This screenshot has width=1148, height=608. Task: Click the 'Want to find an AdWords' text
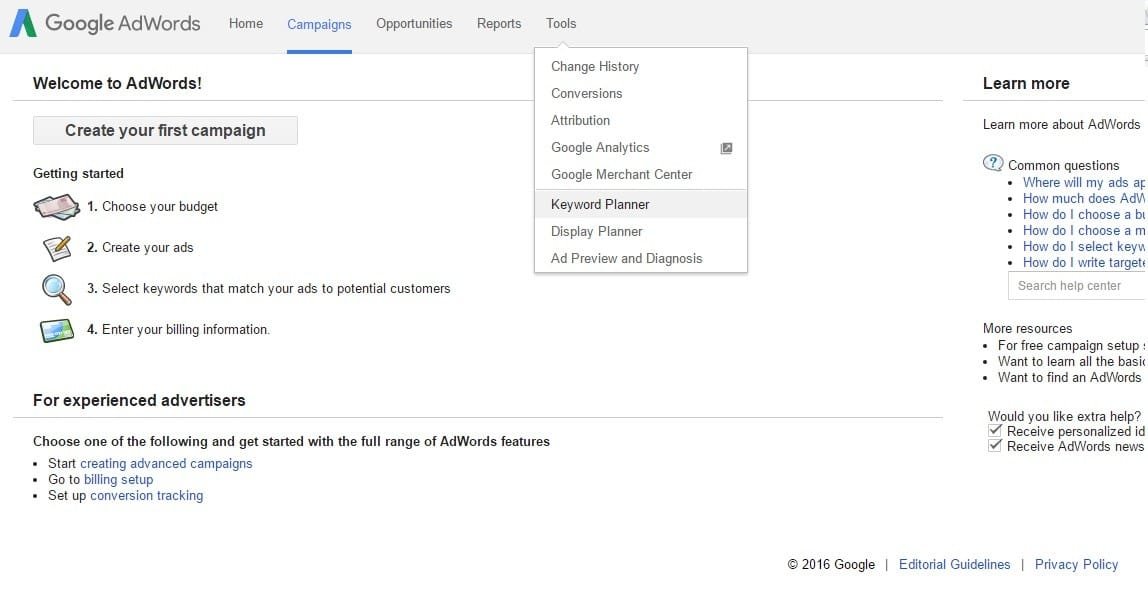[1072, 378]
